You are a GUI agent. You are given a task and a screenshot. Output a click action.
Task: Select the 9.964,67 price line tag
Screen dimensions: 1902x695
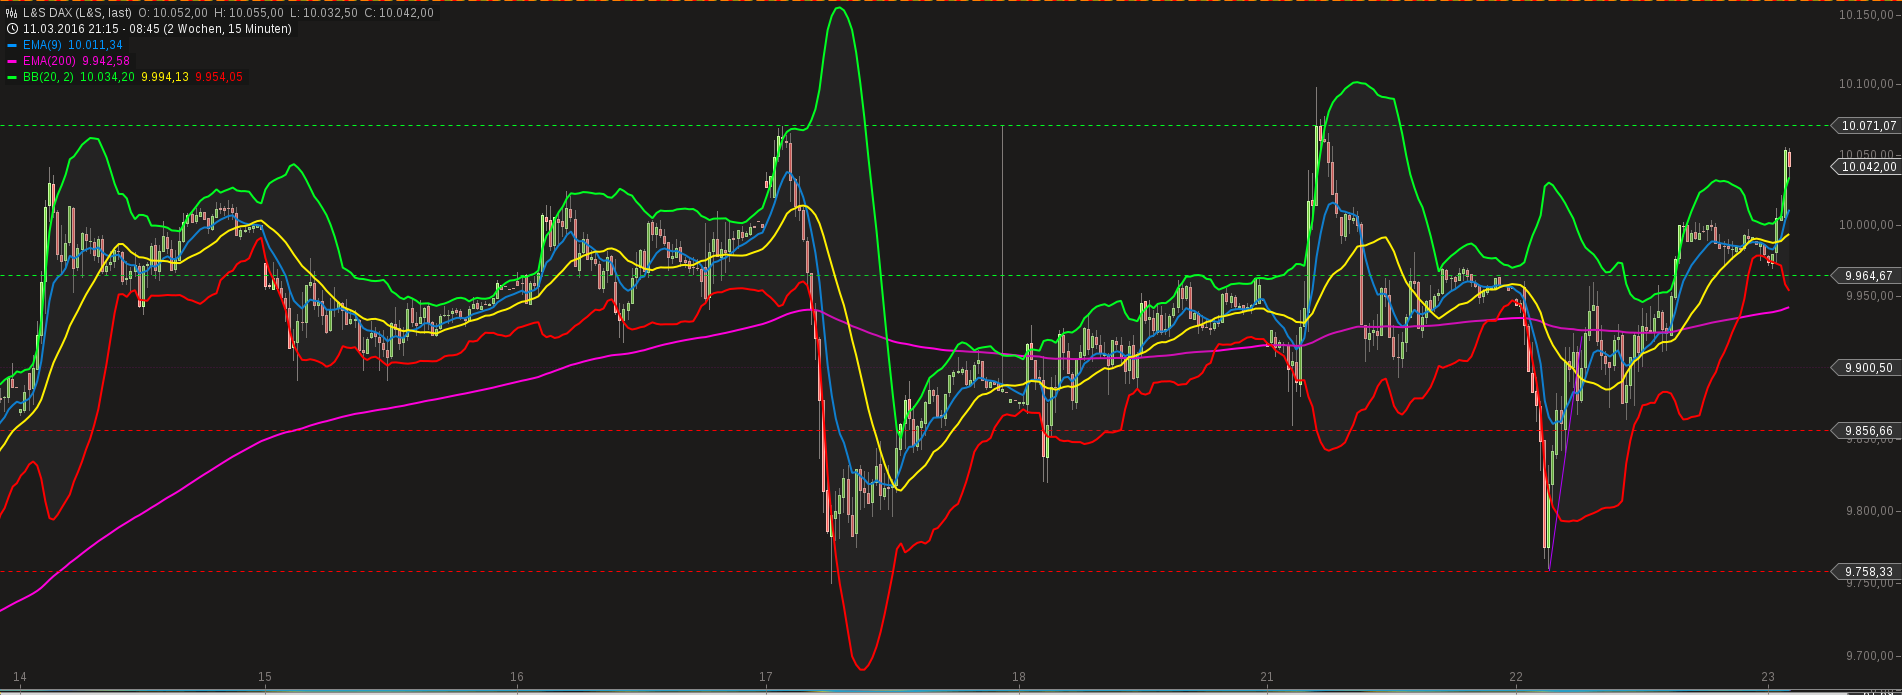pyautogui.click(x=1865, y=276)
